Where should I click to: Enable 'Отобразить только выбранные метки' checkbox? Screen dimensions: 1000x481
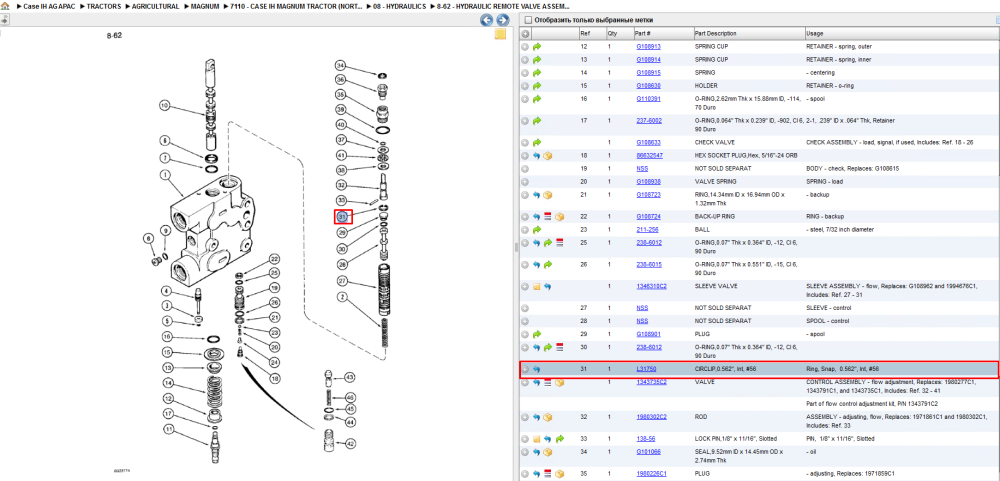click(527, 20)
